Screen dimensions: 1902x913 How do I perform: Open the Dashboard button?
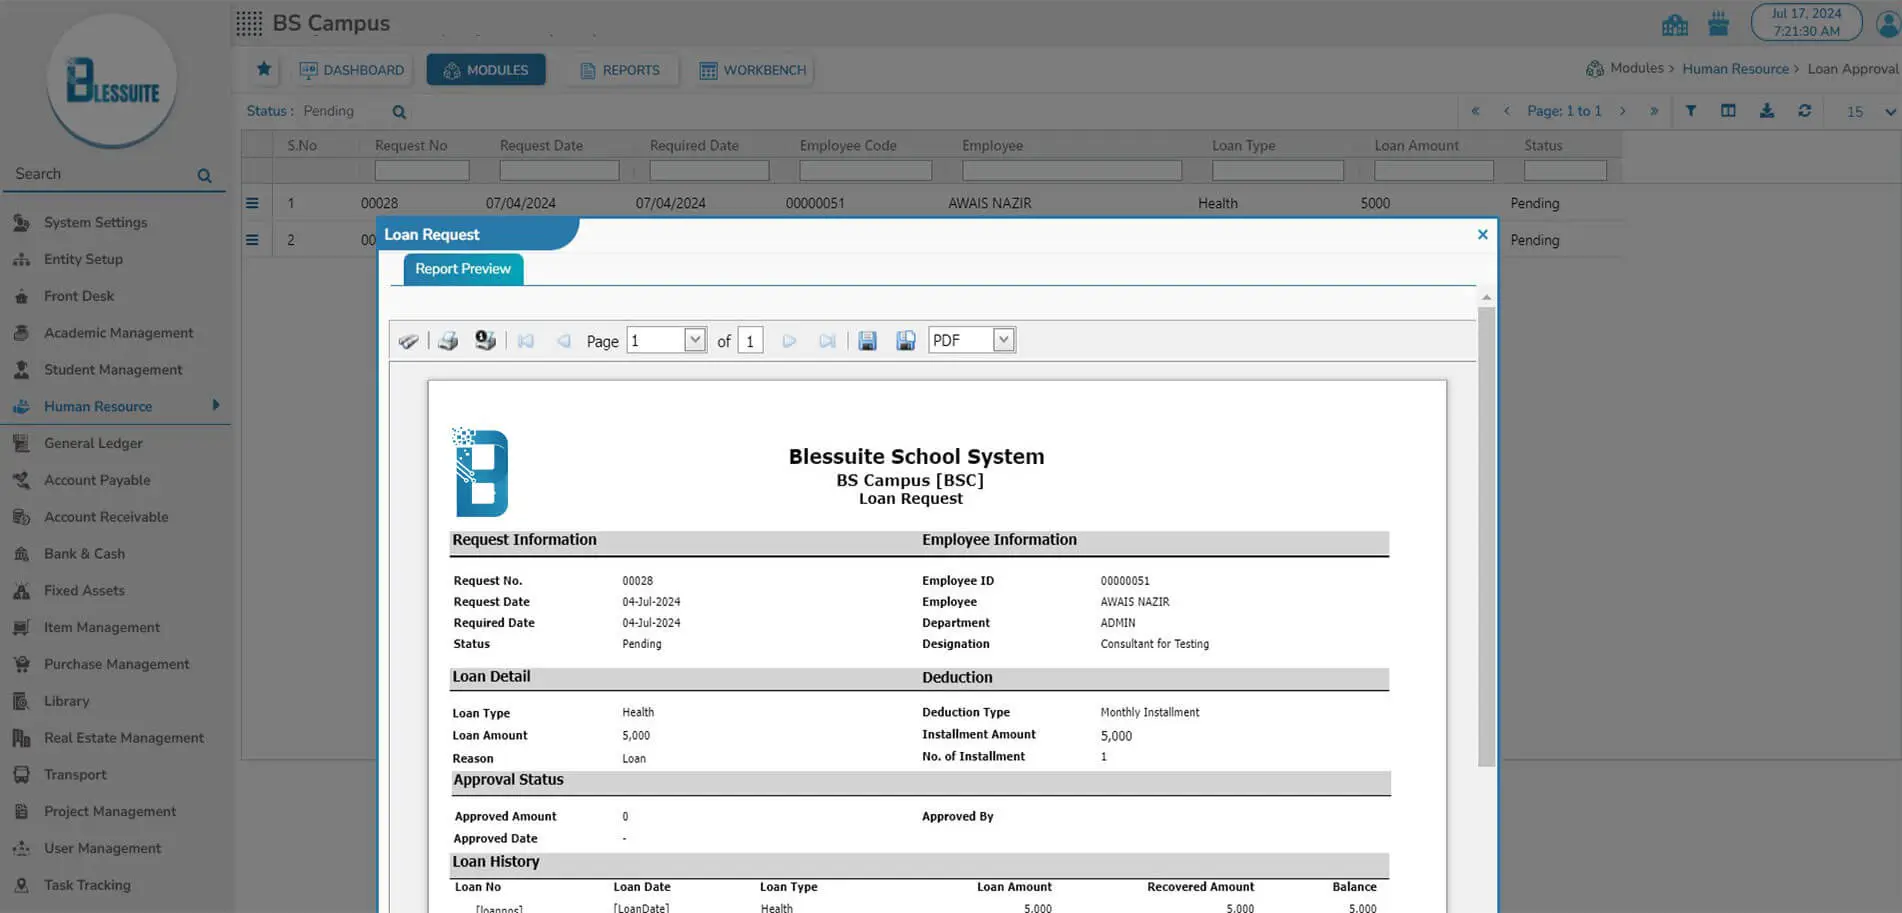click(x=352, y=70)
